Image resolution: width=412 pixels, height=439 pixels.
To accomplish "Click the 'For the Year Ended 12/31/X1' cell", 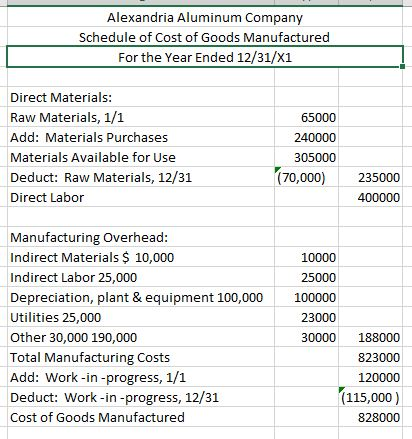I will pyautogui.click(x=205, y=57).
